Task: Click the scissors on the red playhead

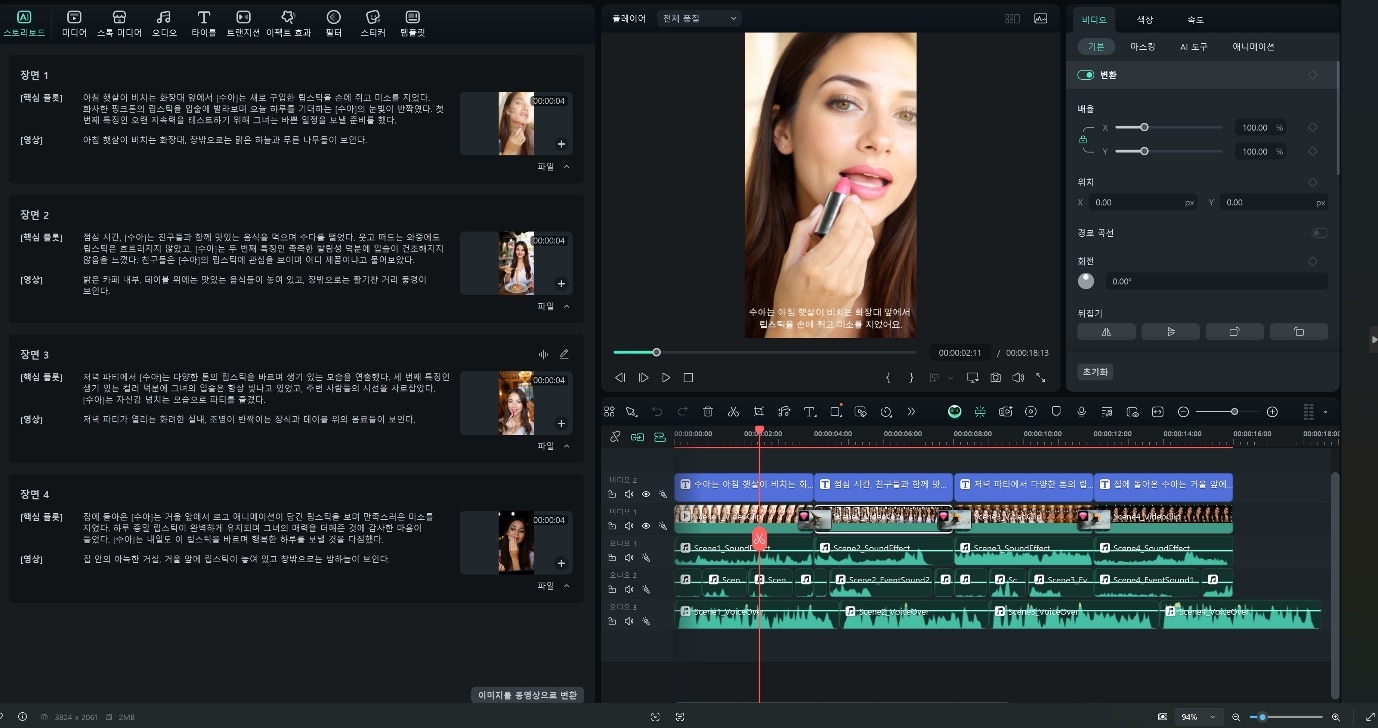Action: pos(759,540)
